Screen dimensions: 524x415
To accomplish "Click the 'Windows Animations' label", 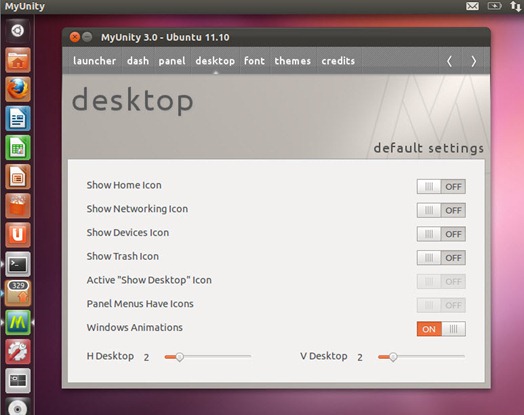I will (135, 327).
